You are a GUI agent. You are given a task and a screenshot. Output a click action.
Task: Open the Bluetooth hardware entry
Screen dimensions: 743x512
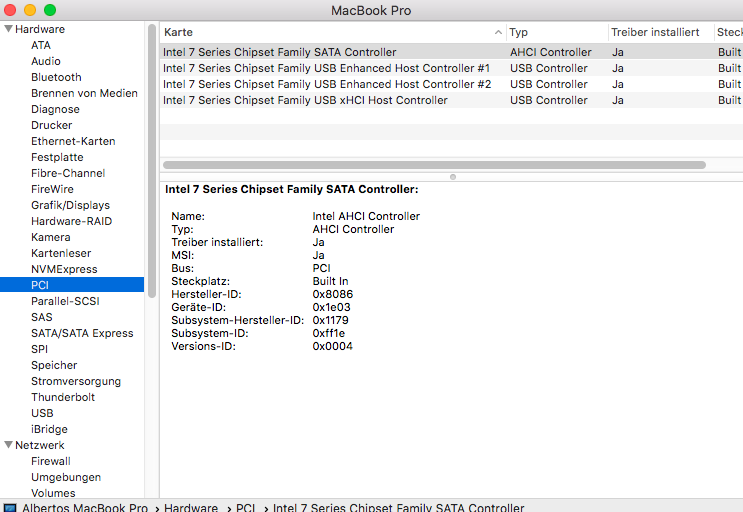pyautogui.click(x=56, y=77)
